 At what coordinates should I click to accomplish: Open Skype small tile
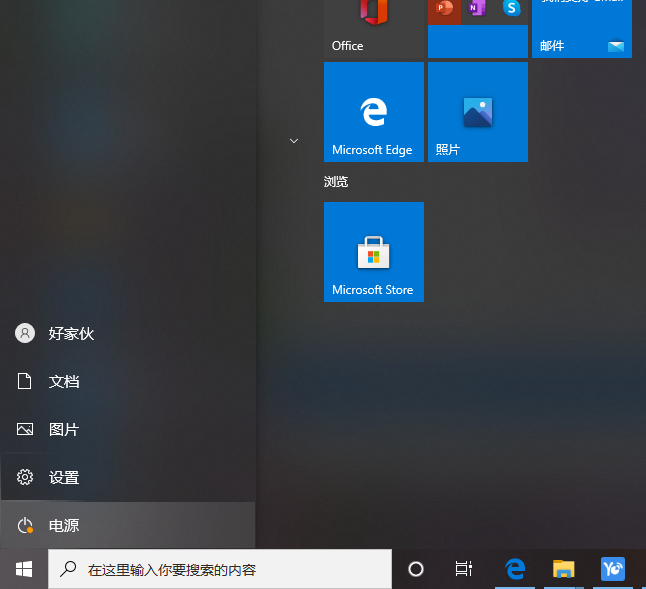coord(511,8)
